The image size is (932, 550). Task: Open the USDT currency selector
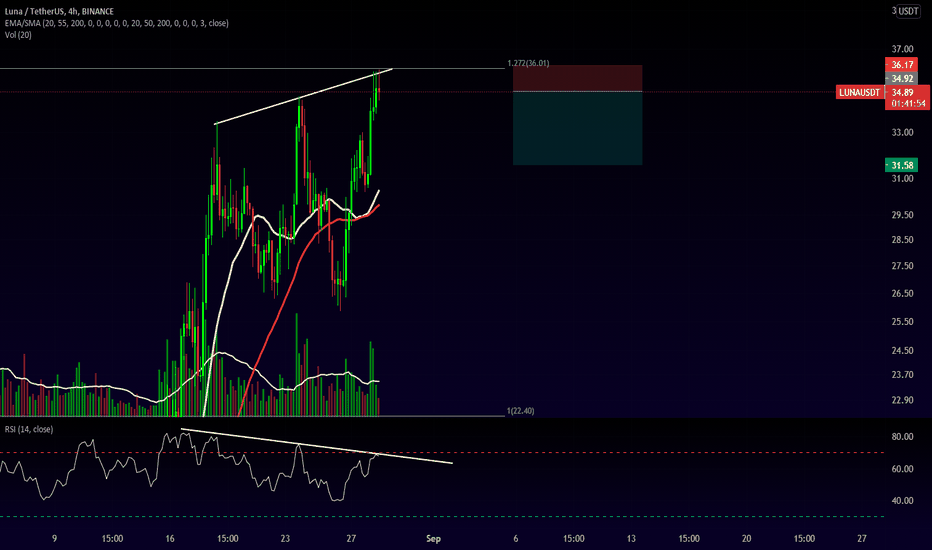[x=908, y=11]
